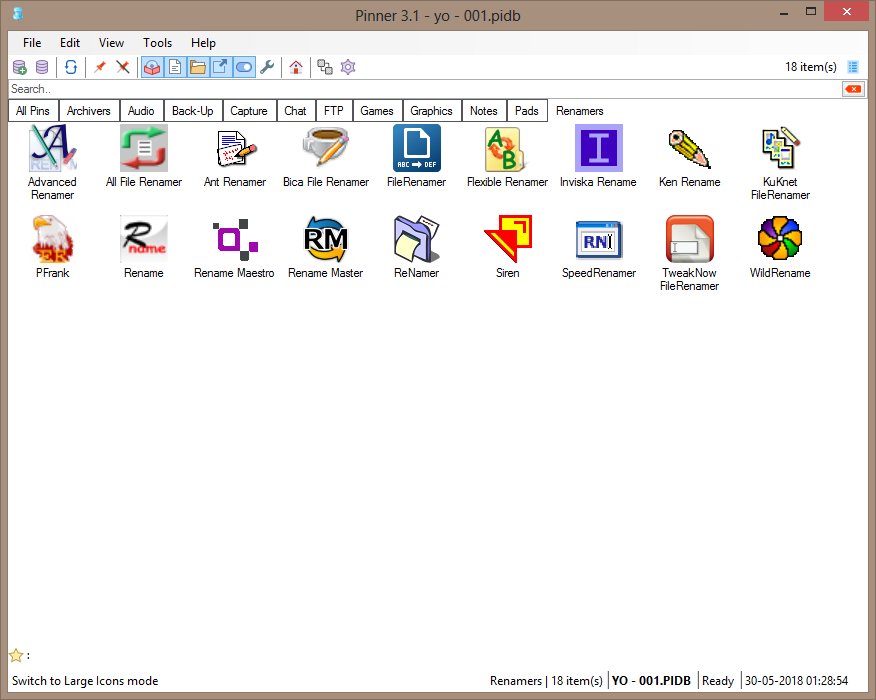Image resolution: width=876 pixels, height=700 pixels.
Task: Switch to the Back-Up tab
Action: click(x=193, y=111)
